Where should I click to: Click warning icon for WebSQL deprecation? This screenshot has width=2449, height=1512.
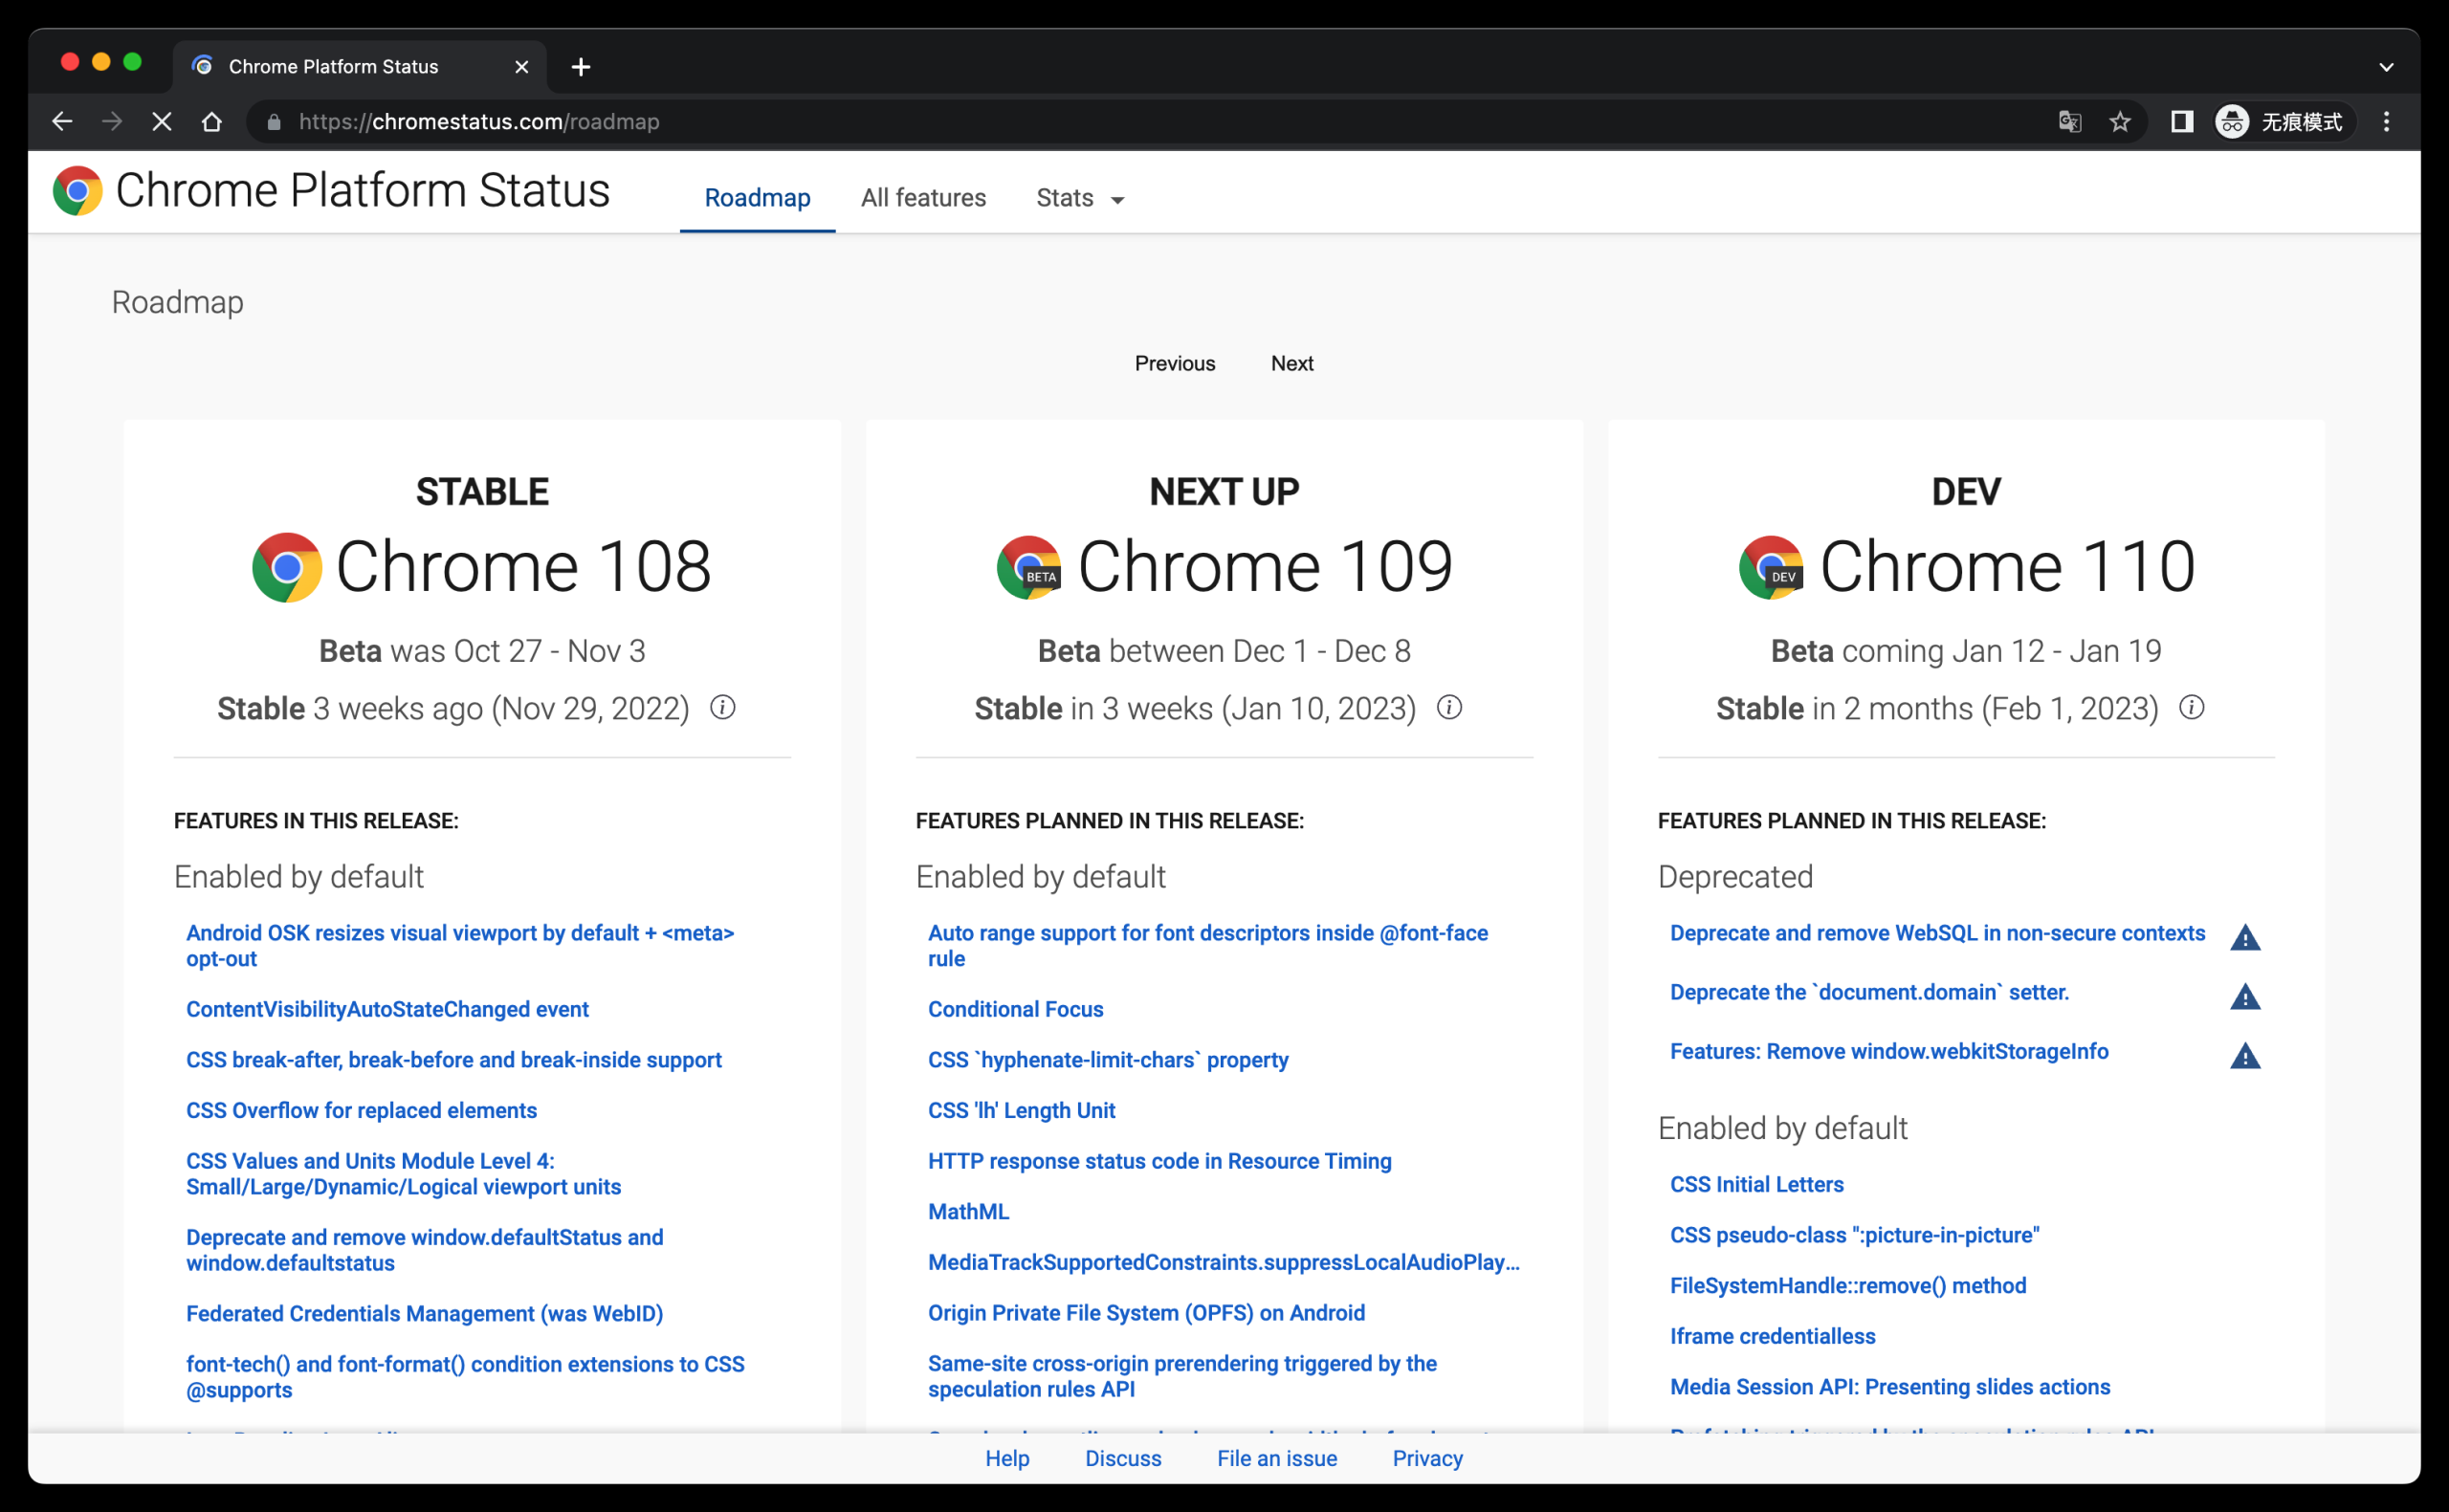pyautogui.click(x=2245, y=938)
